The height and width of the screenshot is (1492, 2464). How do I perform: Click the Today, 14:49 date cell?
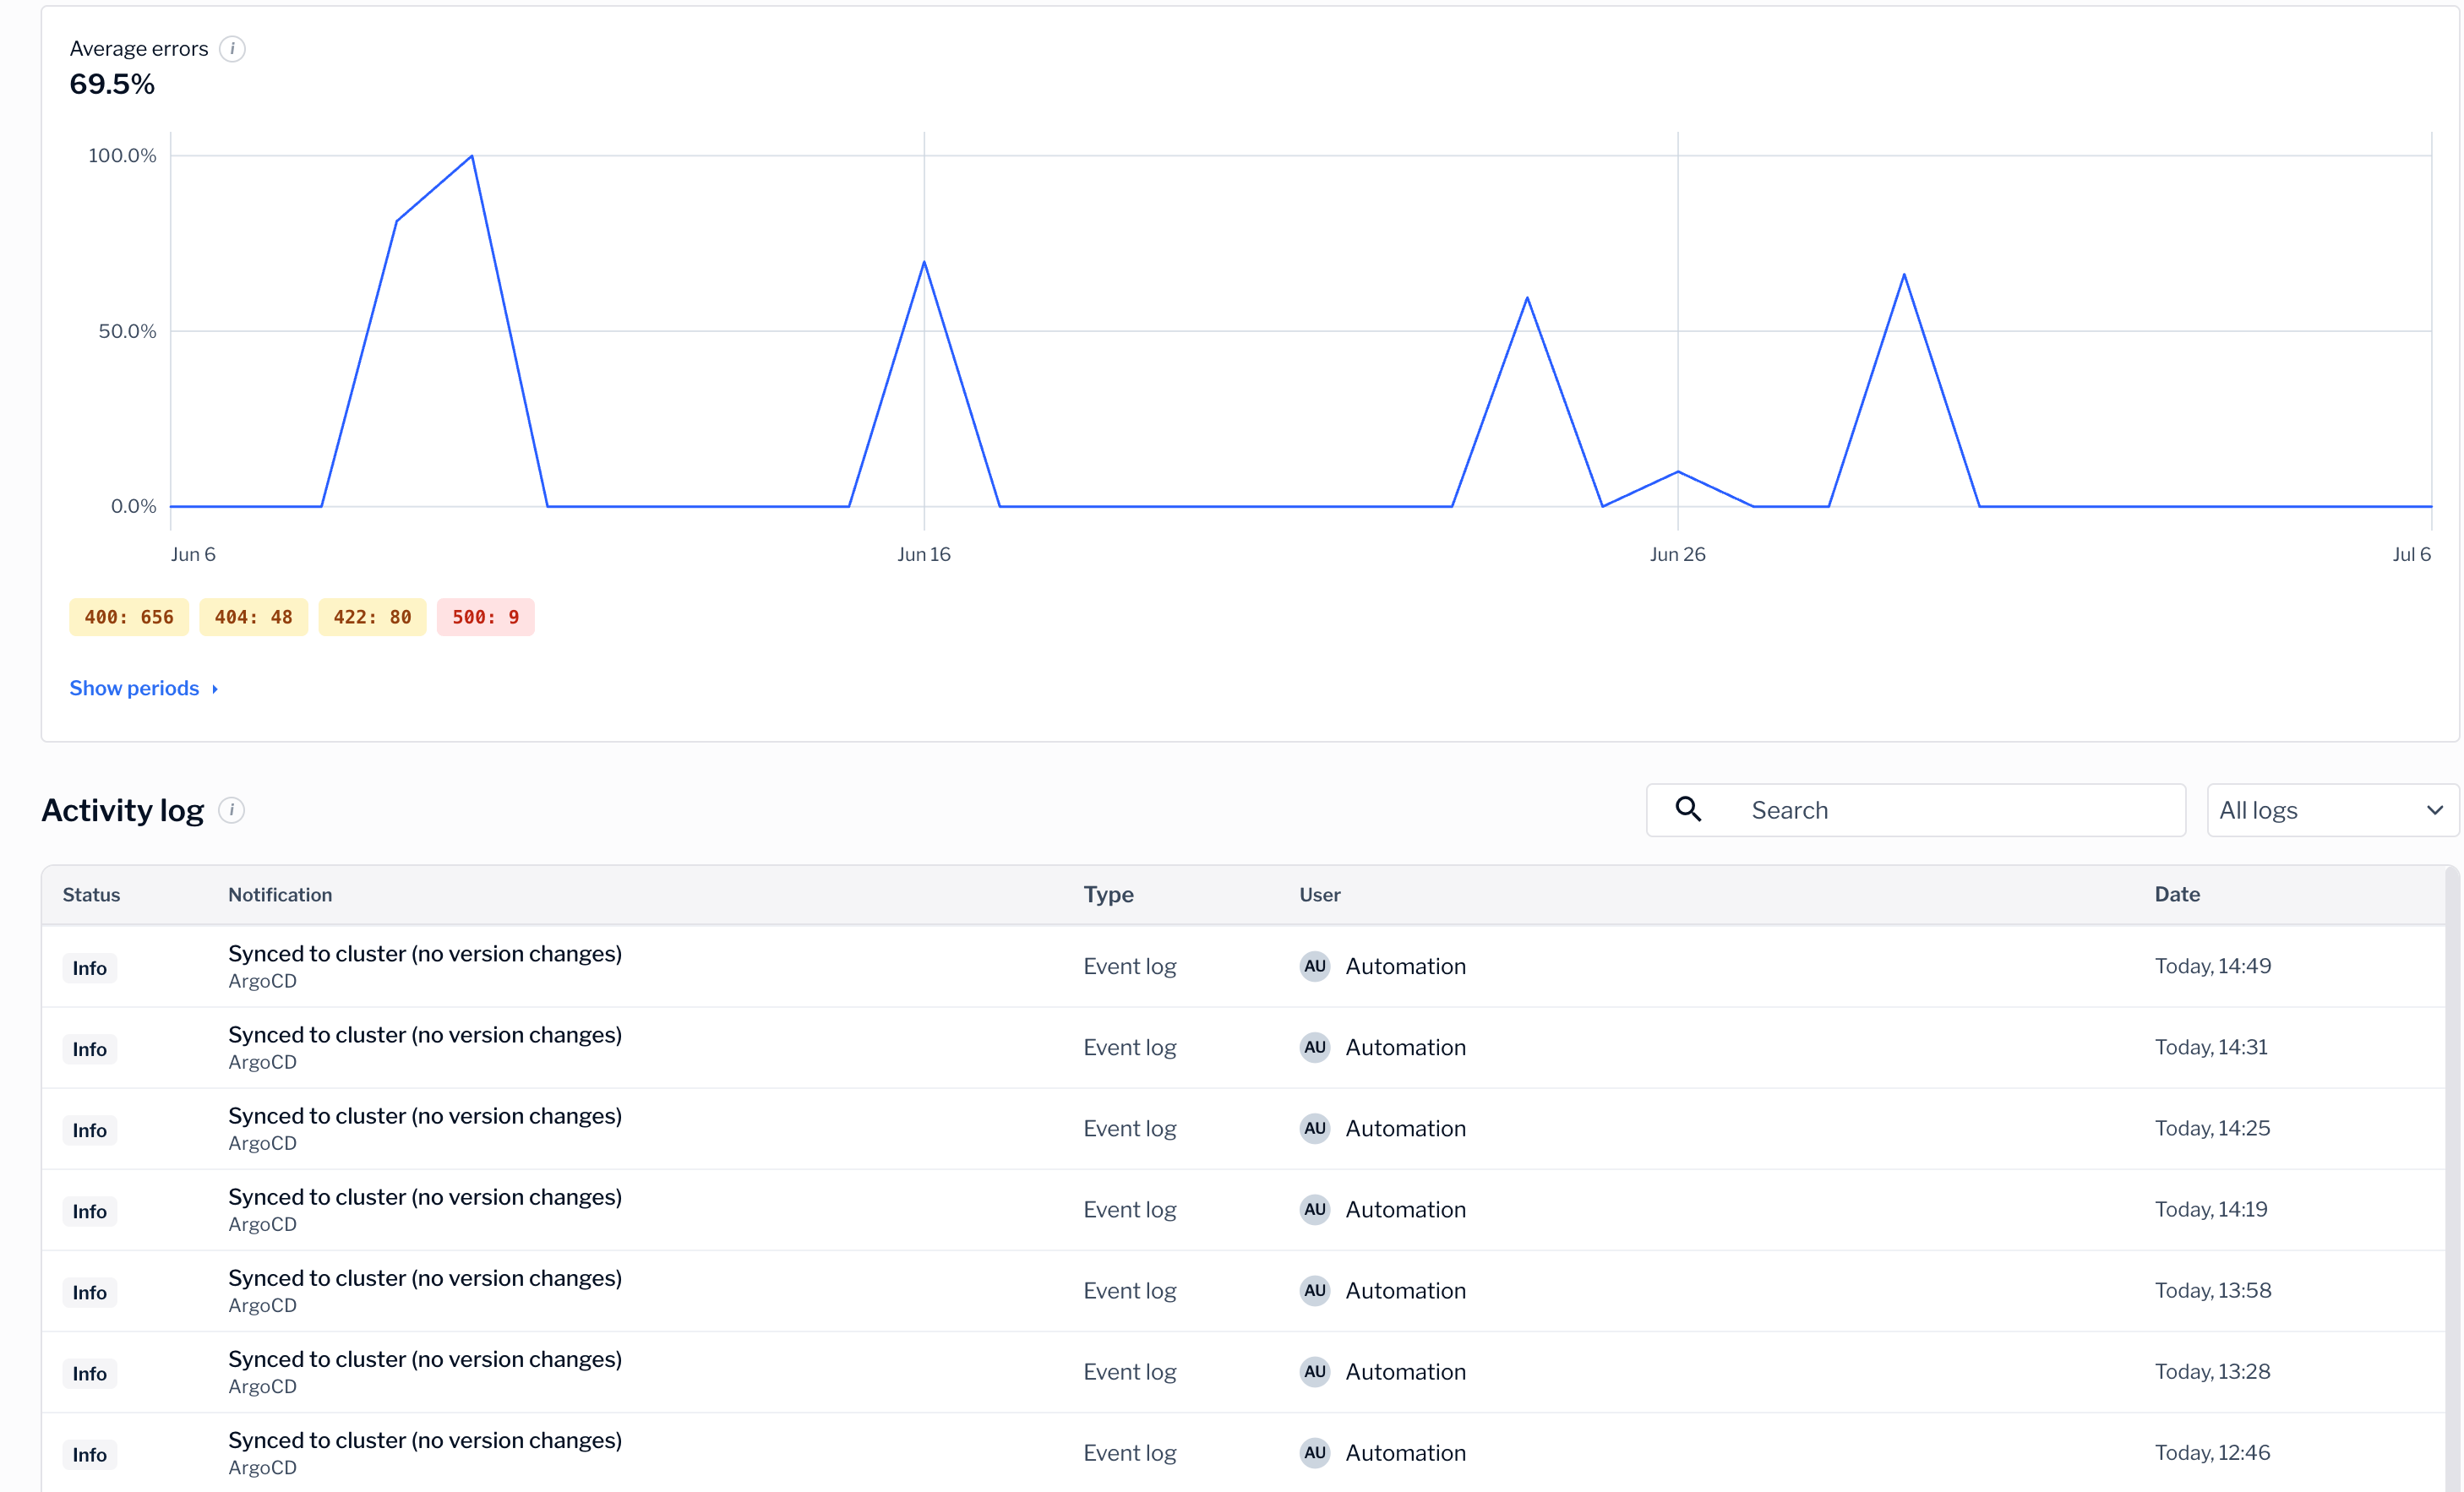(2212, 966)
